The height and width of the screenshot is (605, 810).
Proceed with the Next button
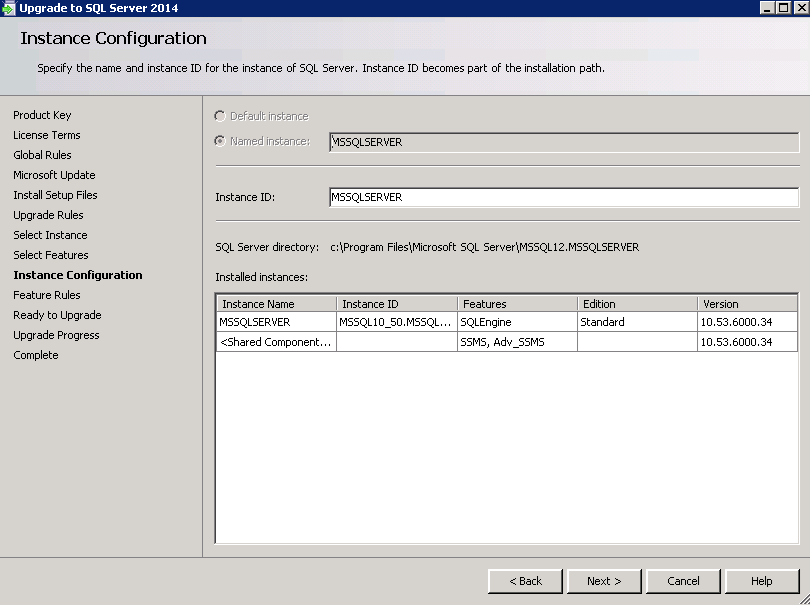coord(604,581)
